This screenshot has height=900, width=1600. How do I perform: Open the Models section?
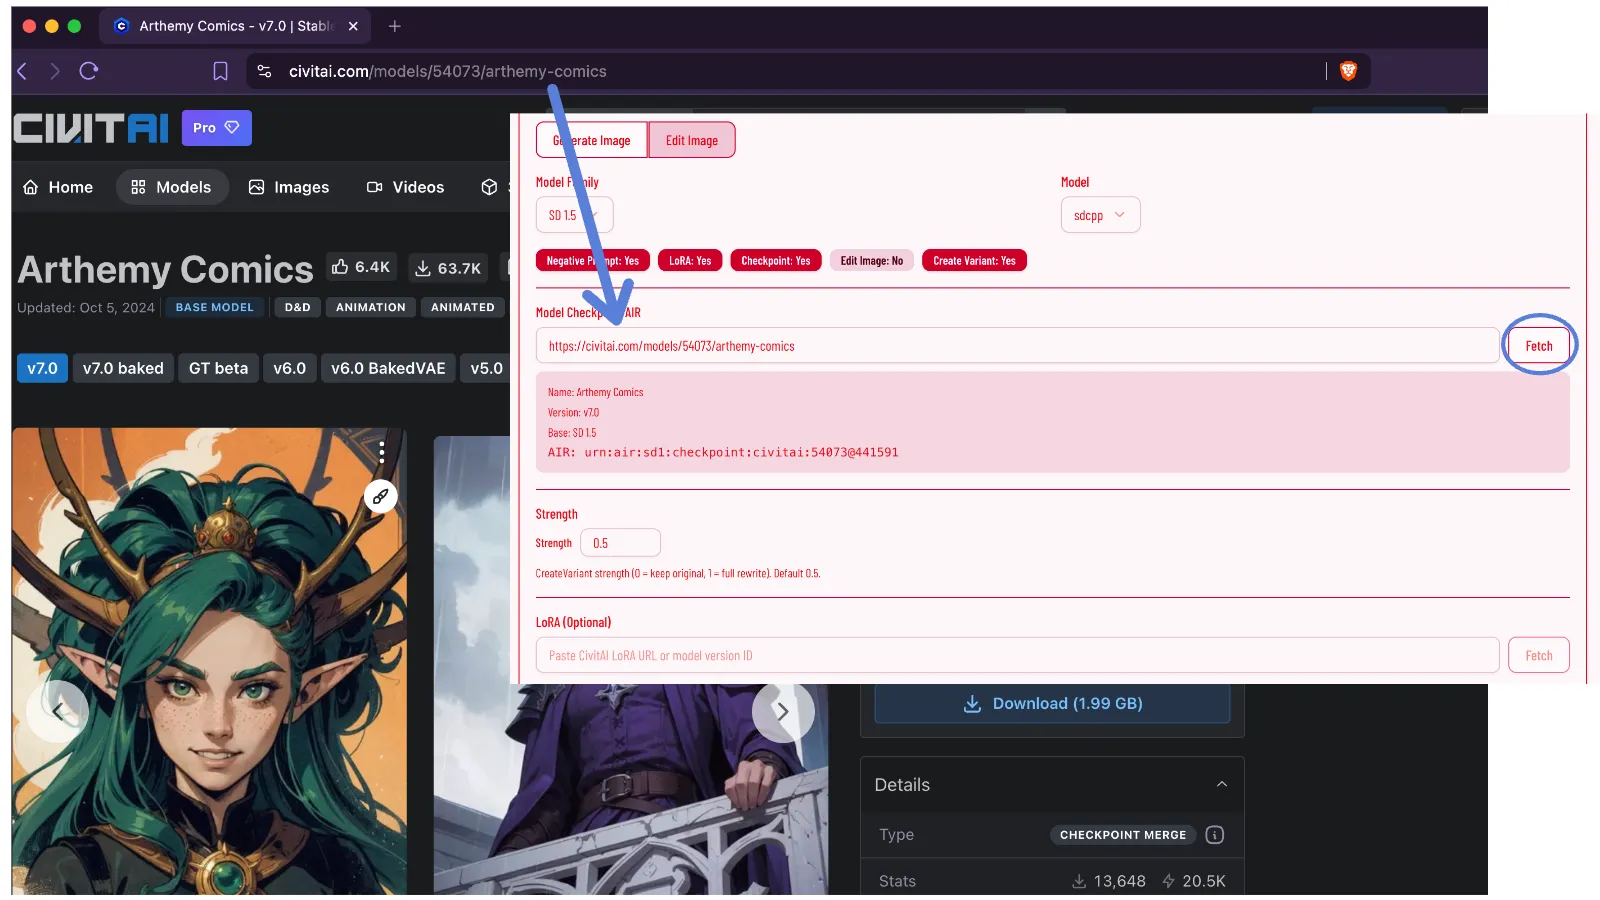172,187
